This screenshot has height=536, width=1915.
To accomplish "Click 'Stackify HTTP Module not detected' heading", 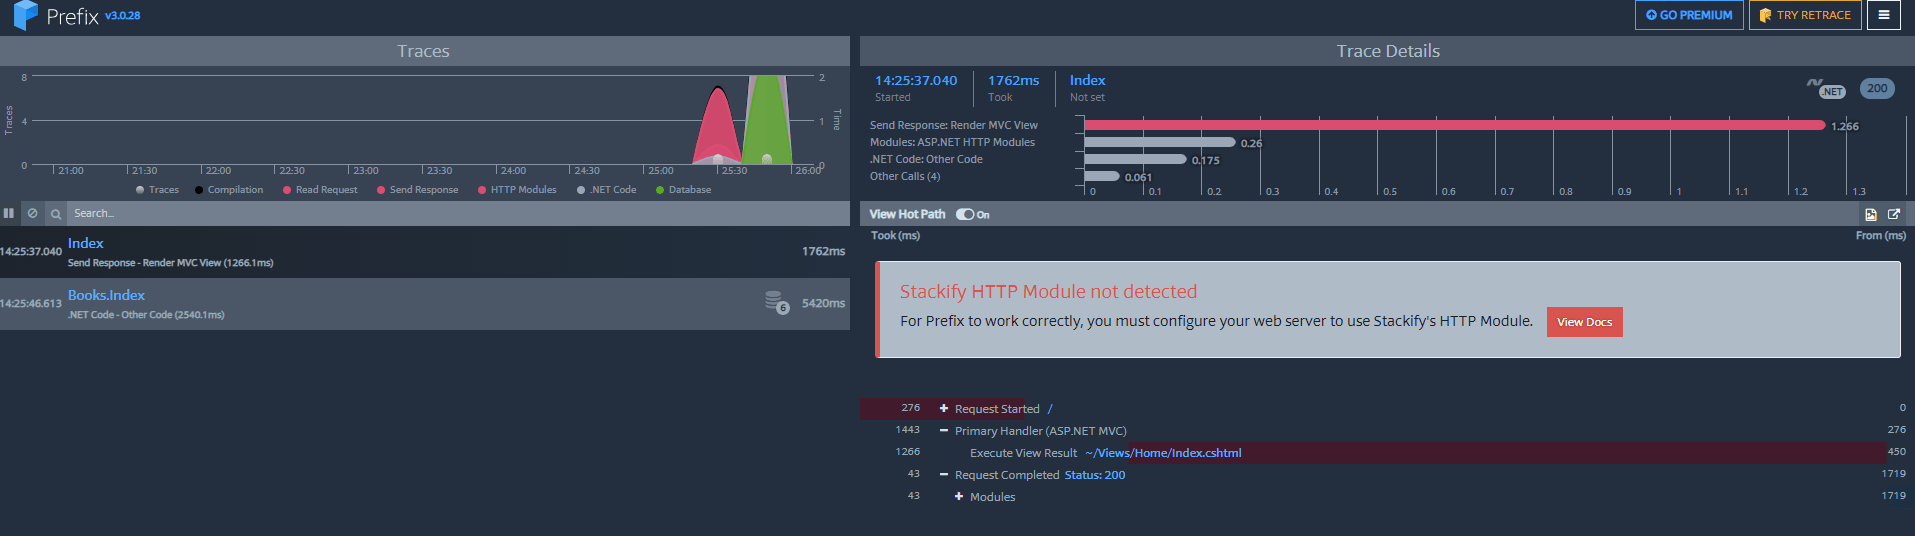I will [x=1048, y=291].
